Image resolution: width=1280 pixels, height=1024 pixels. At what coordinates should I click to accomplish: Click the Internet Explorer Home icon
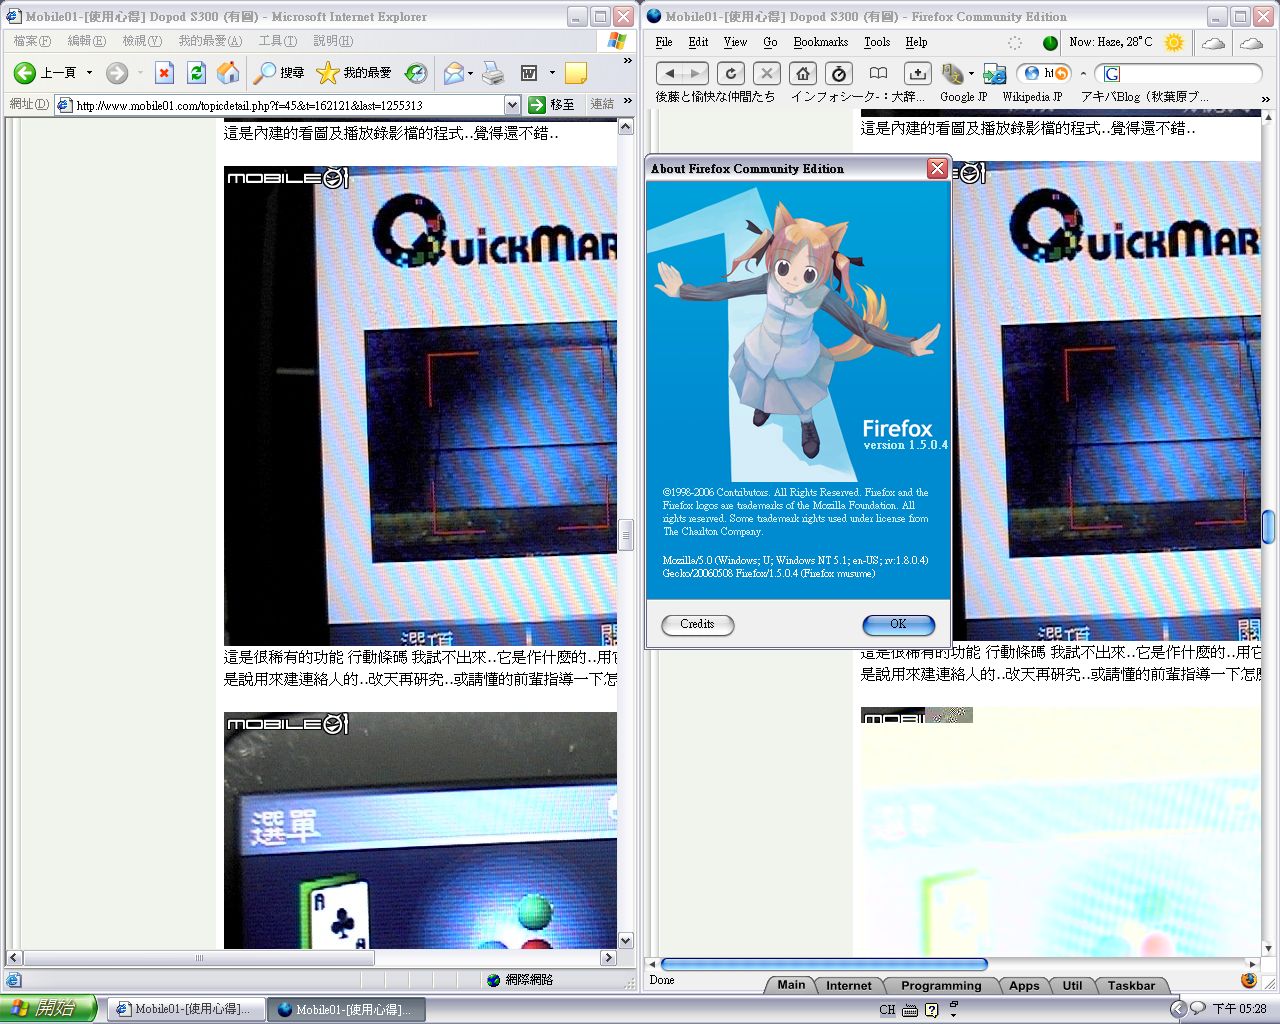click(x=228, y=73)
